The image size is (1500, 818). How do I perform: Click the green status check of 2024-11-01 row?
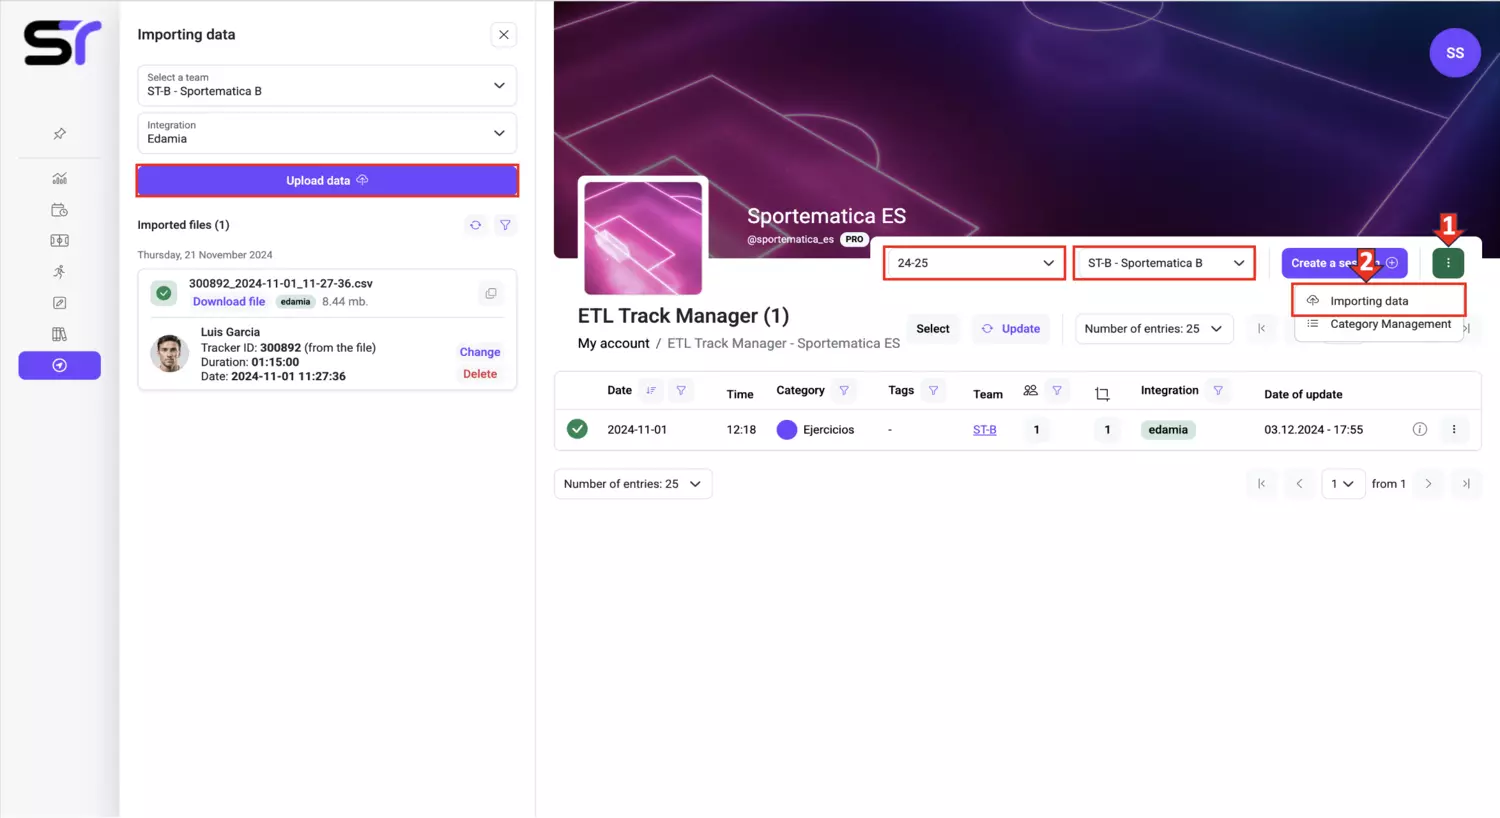point(577,429)
